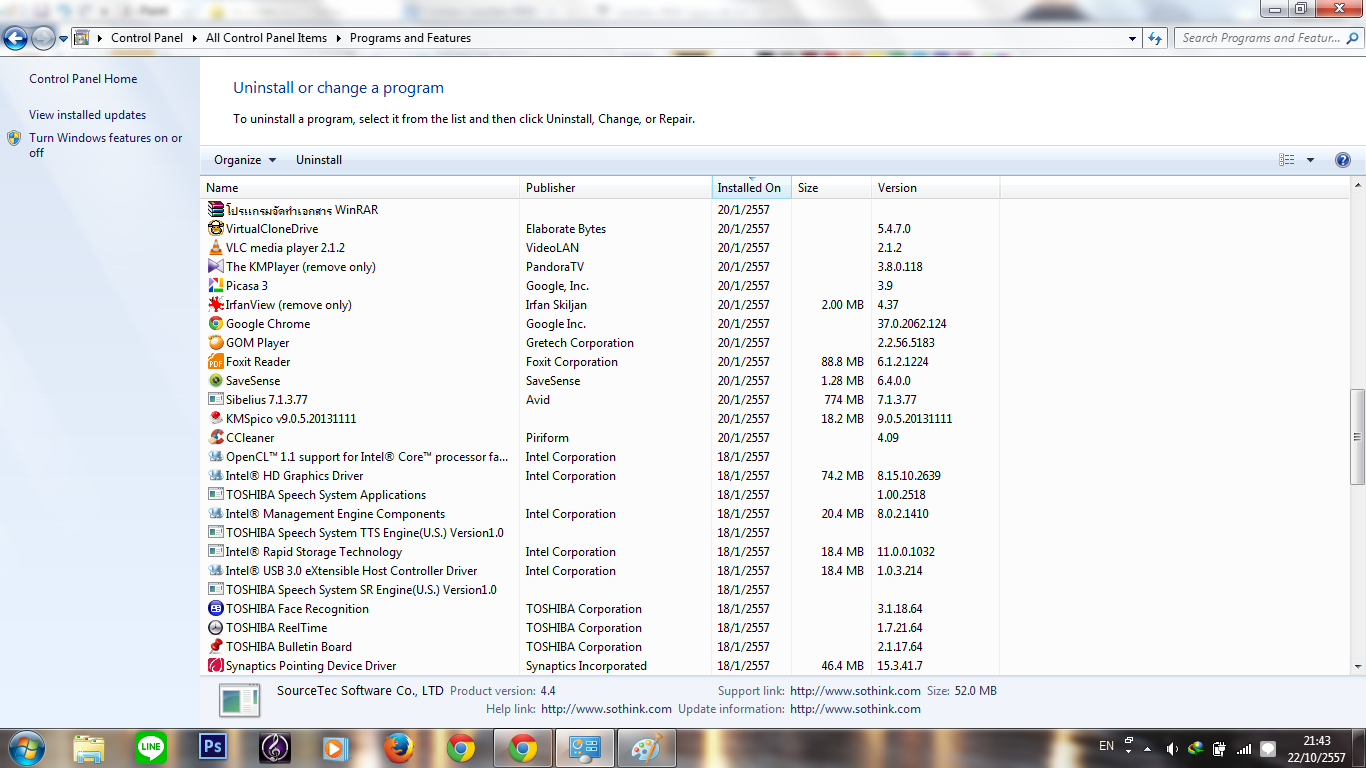
Task: Open Control Panel Home link
Action: tap(83, 79)
